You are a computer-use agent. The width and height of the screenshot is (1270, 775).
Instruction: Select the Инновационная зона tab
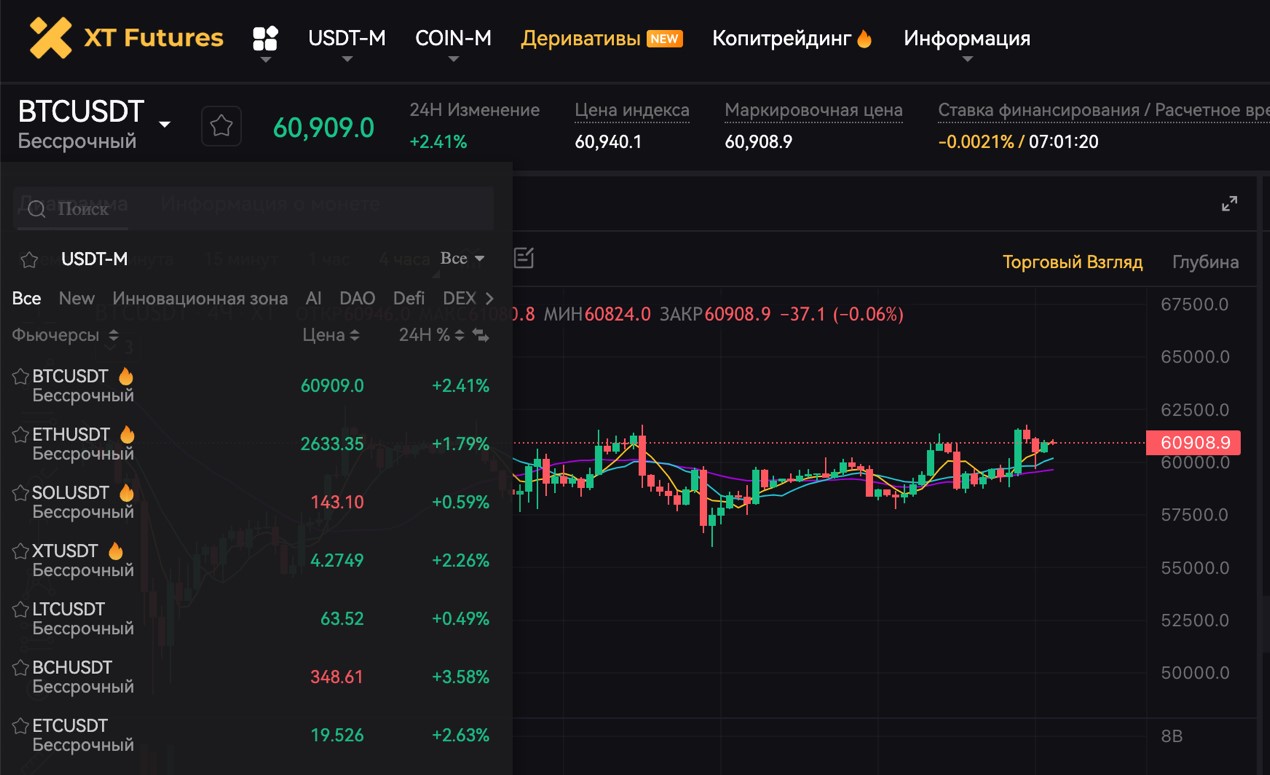pyautogui.click(x=200, y=298)
